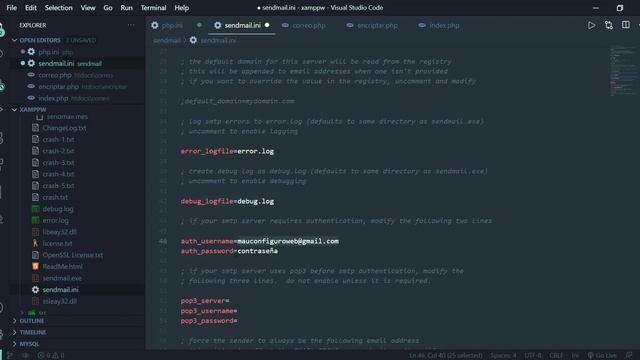This screenshot has width=640, height=360.
Task: Open the File menu
Action: (11, 8)
